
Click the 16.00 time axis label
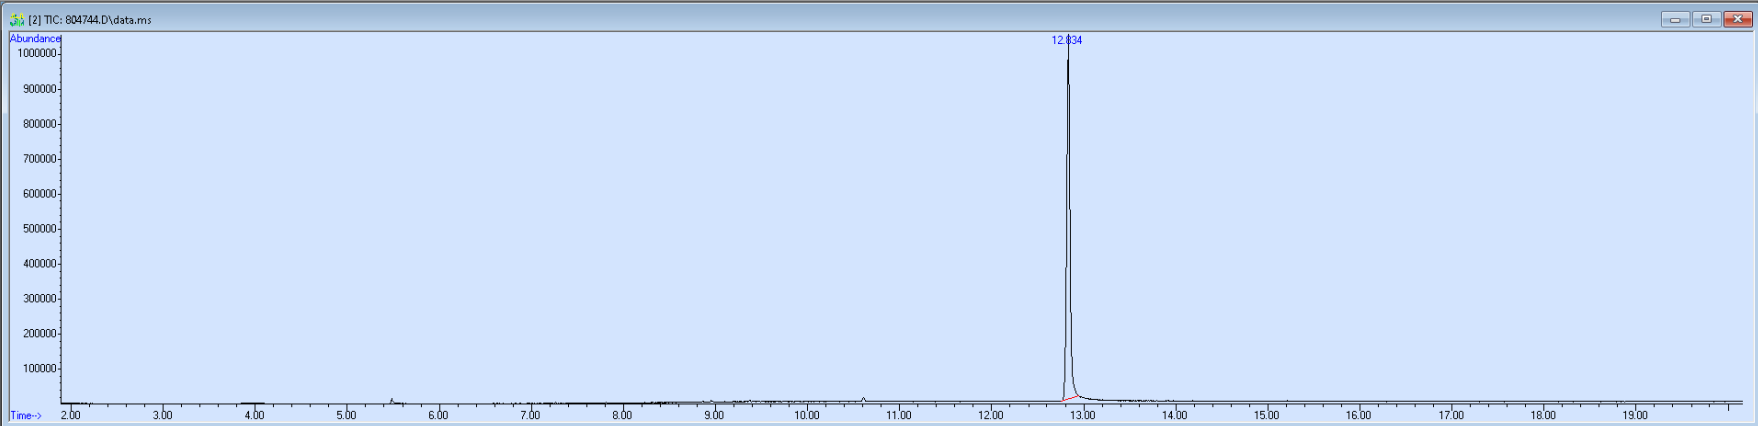coord(1359,415)
